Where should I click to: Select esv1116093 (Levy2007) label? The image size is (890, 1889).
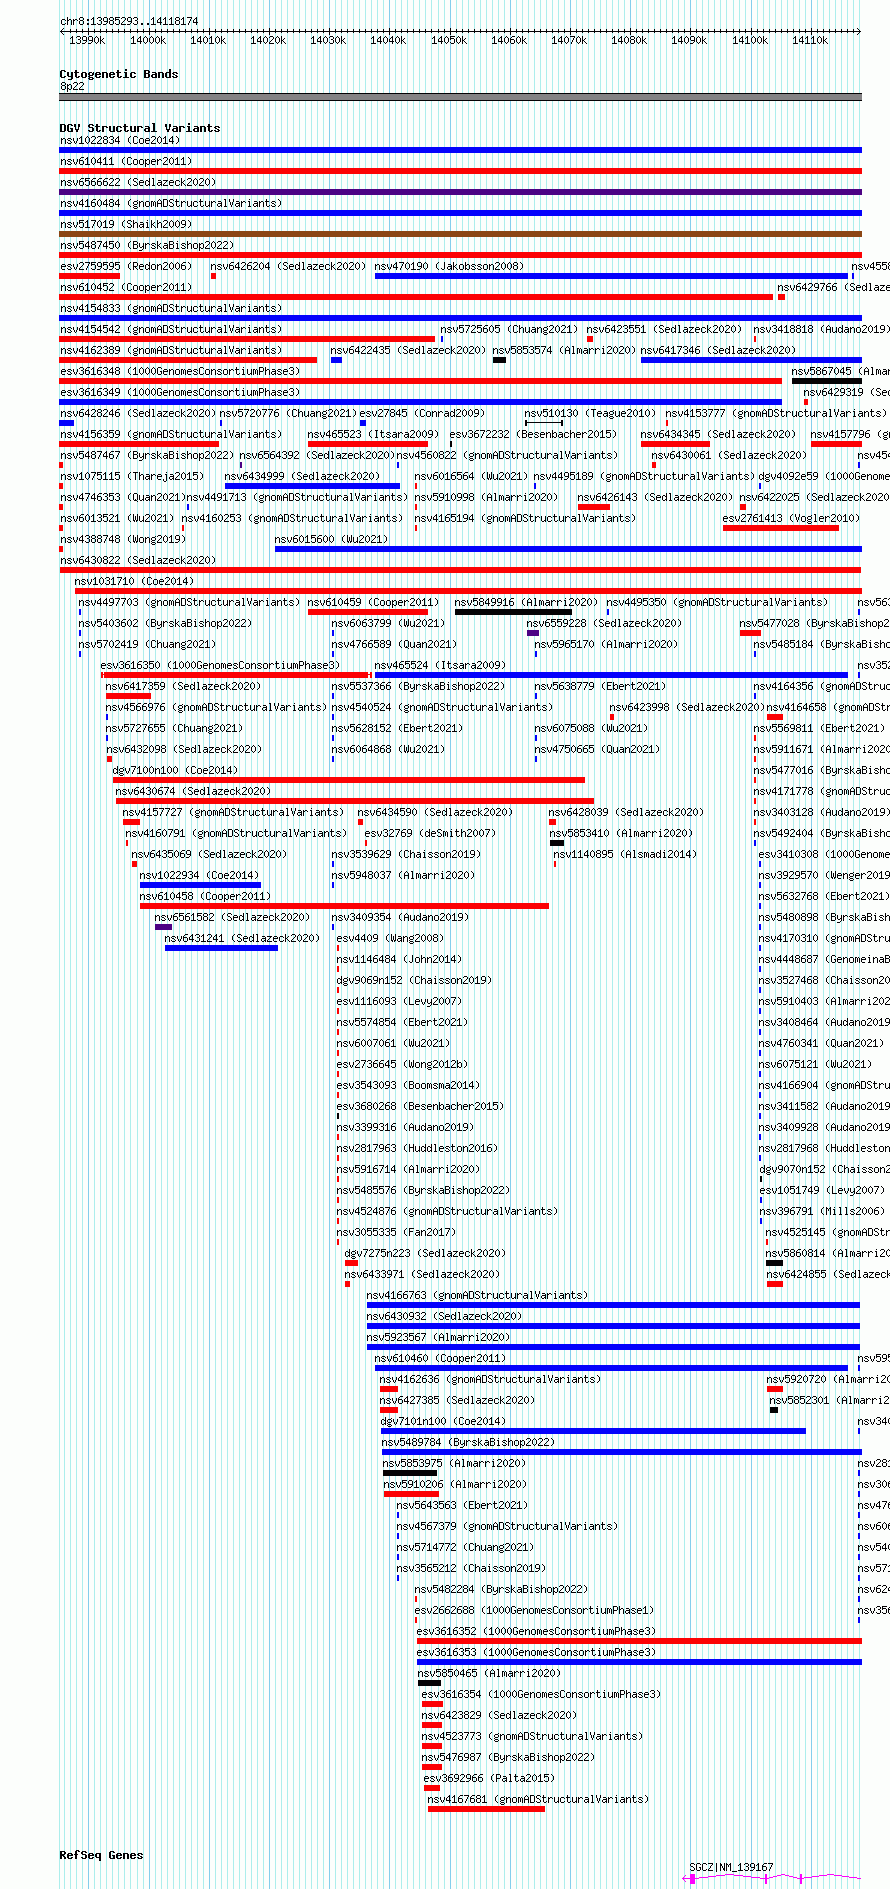(x=400, y=1001)
